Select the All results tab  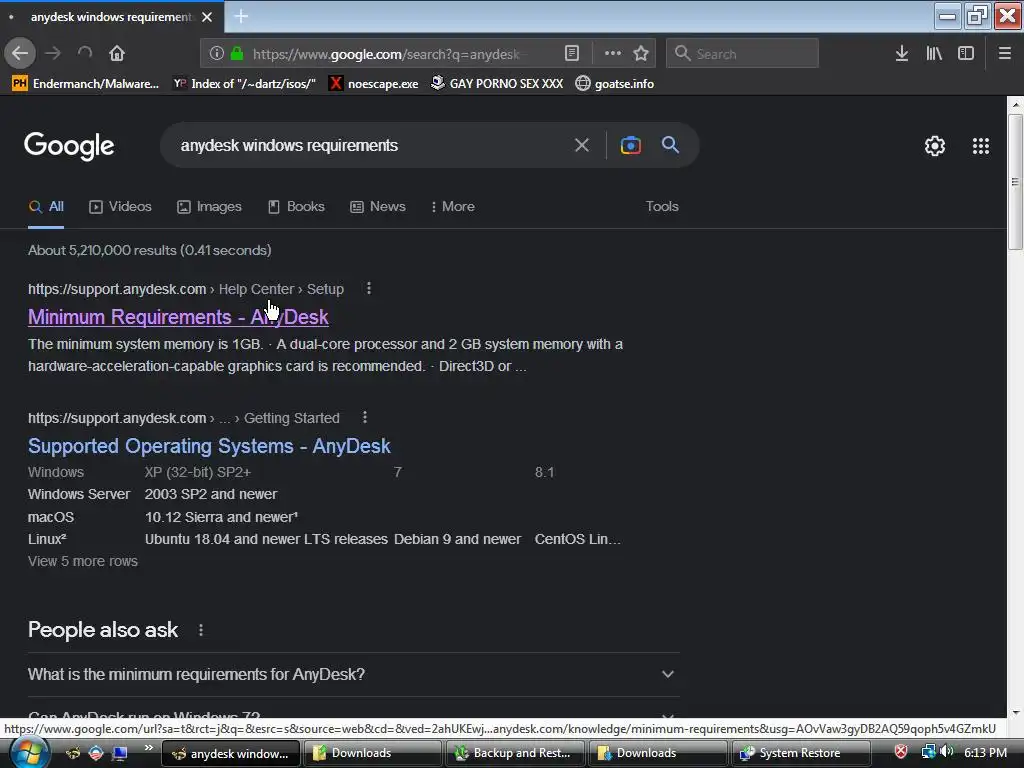(46, 206)
